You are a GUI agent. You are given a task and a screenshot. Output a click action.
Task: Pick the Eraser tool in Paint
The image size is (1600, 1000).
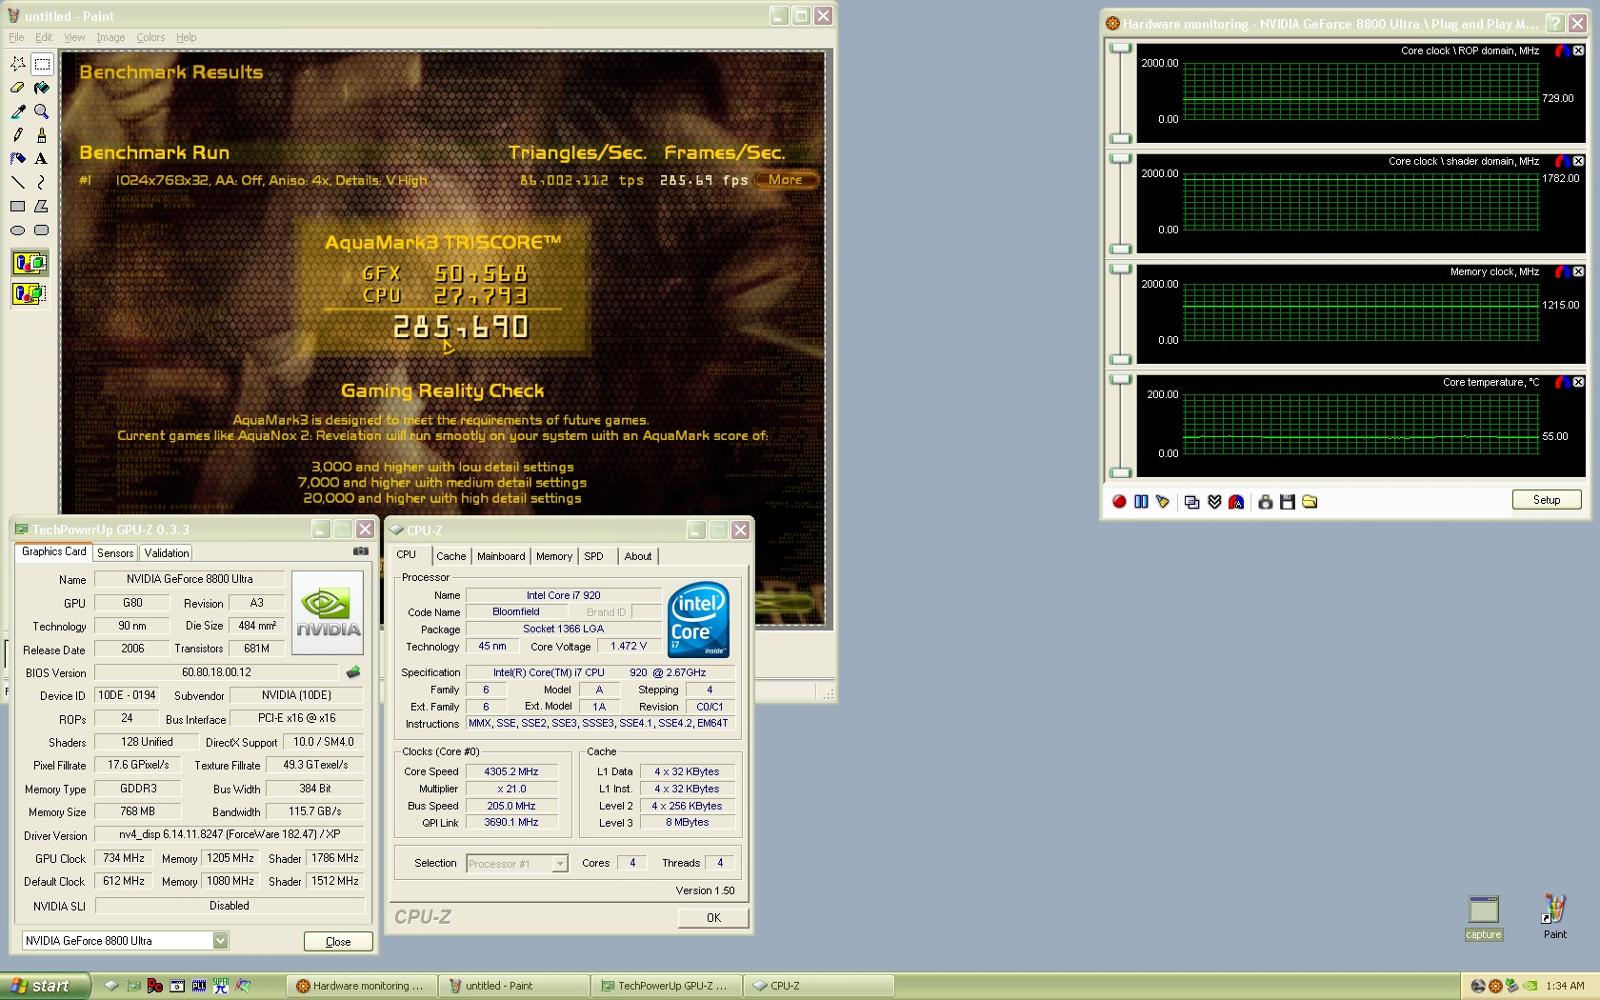pyautogui.click(x=18, y=88)
